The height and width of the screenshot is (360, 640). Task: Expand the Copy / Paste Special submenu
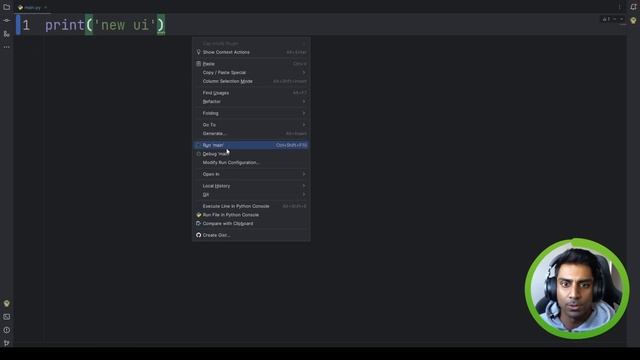coord(251,73)
